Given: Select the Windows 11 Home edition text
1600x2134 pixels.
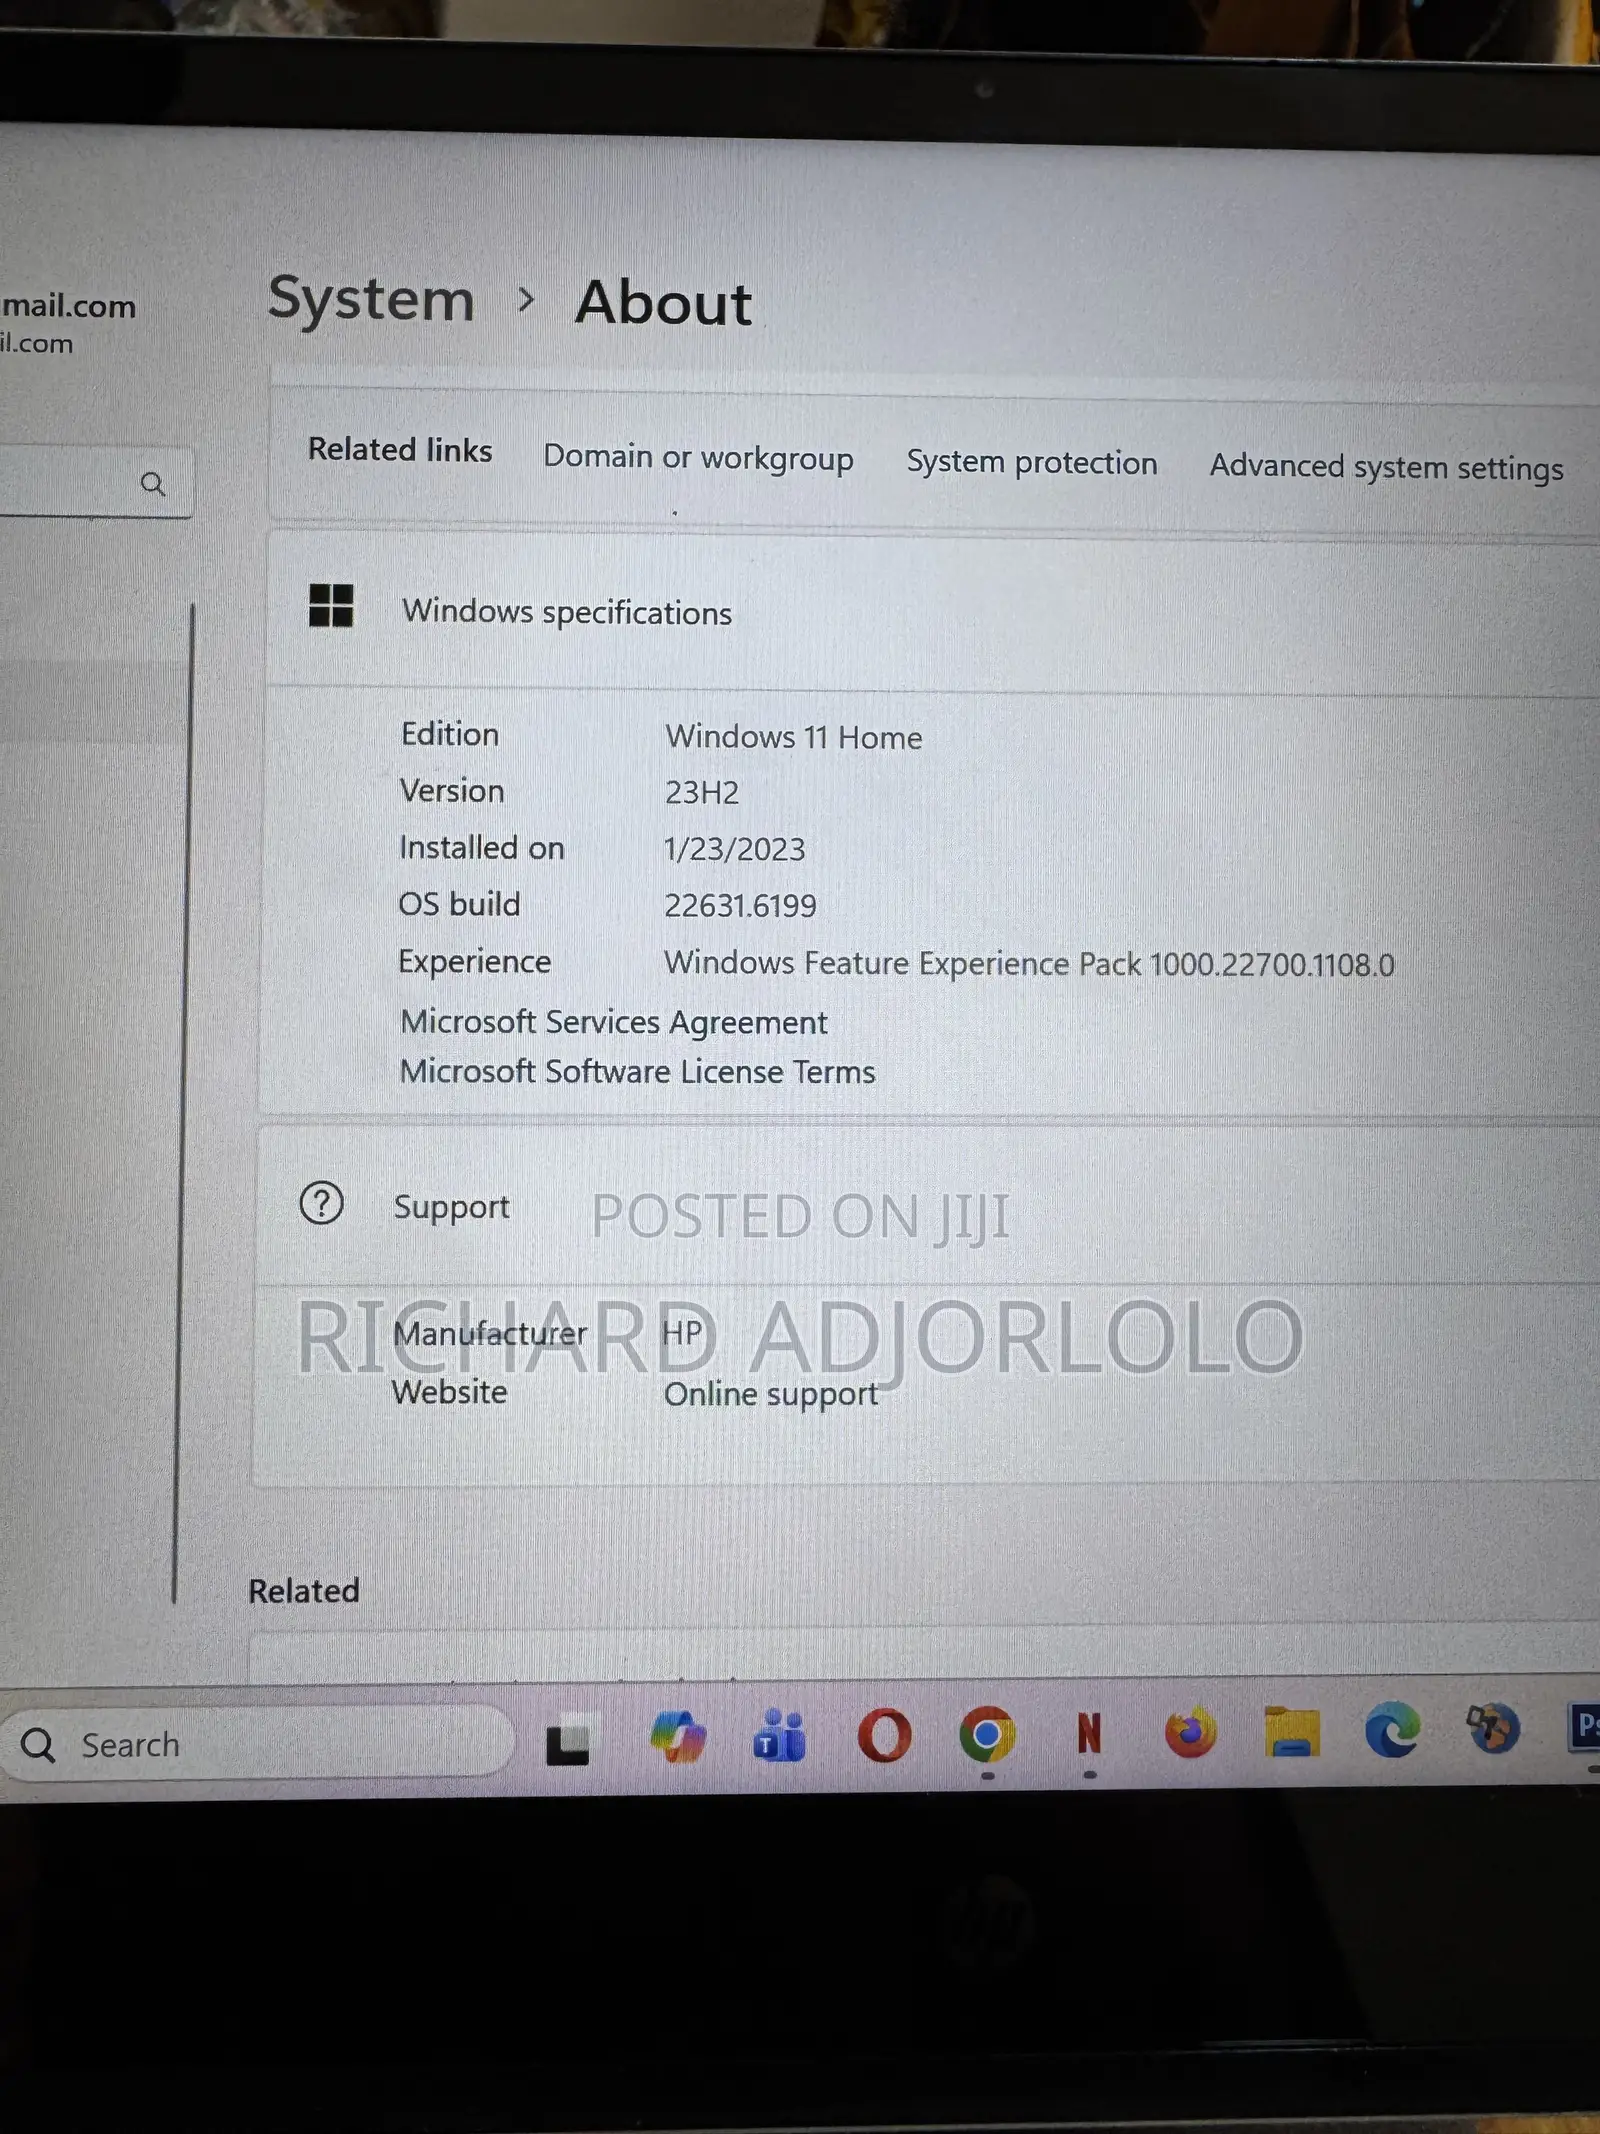Looking at the screenshot, I should tap(794, 737).
